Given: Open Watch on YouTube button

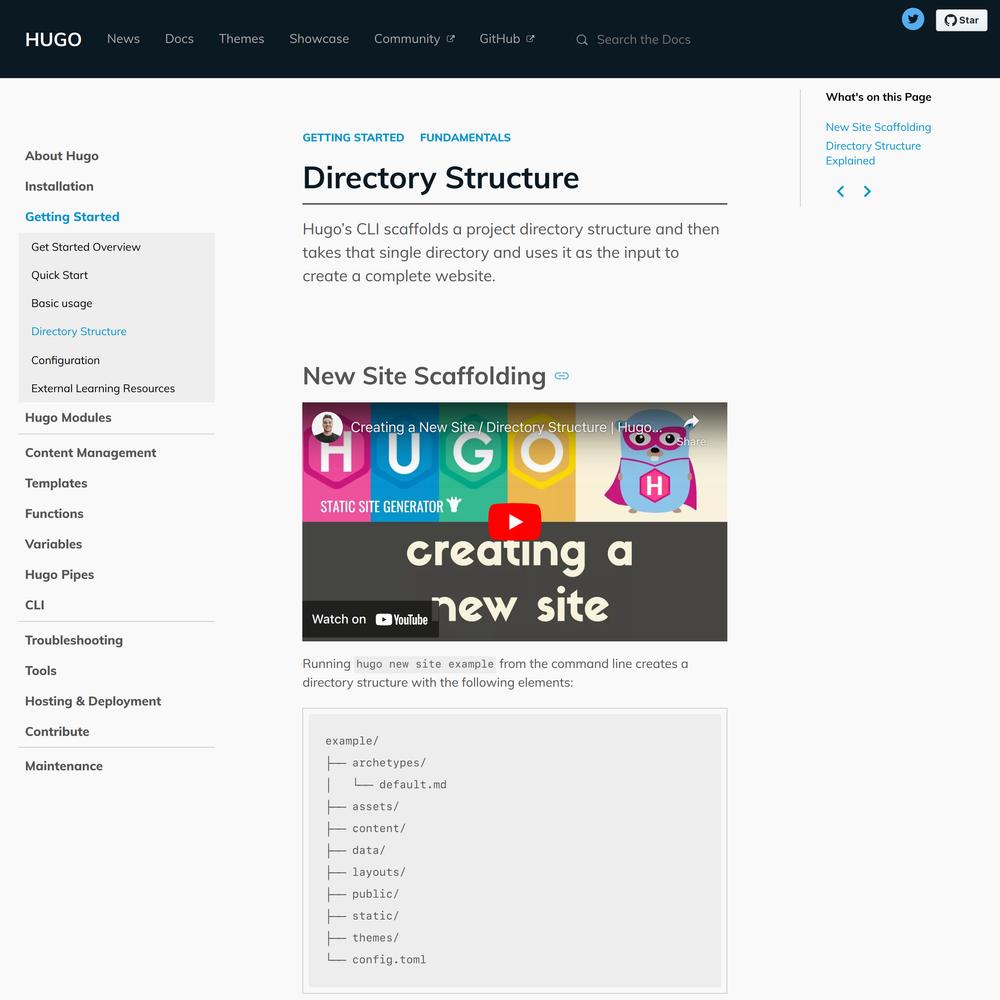Looking at the screenshot, I should [370, 619].
